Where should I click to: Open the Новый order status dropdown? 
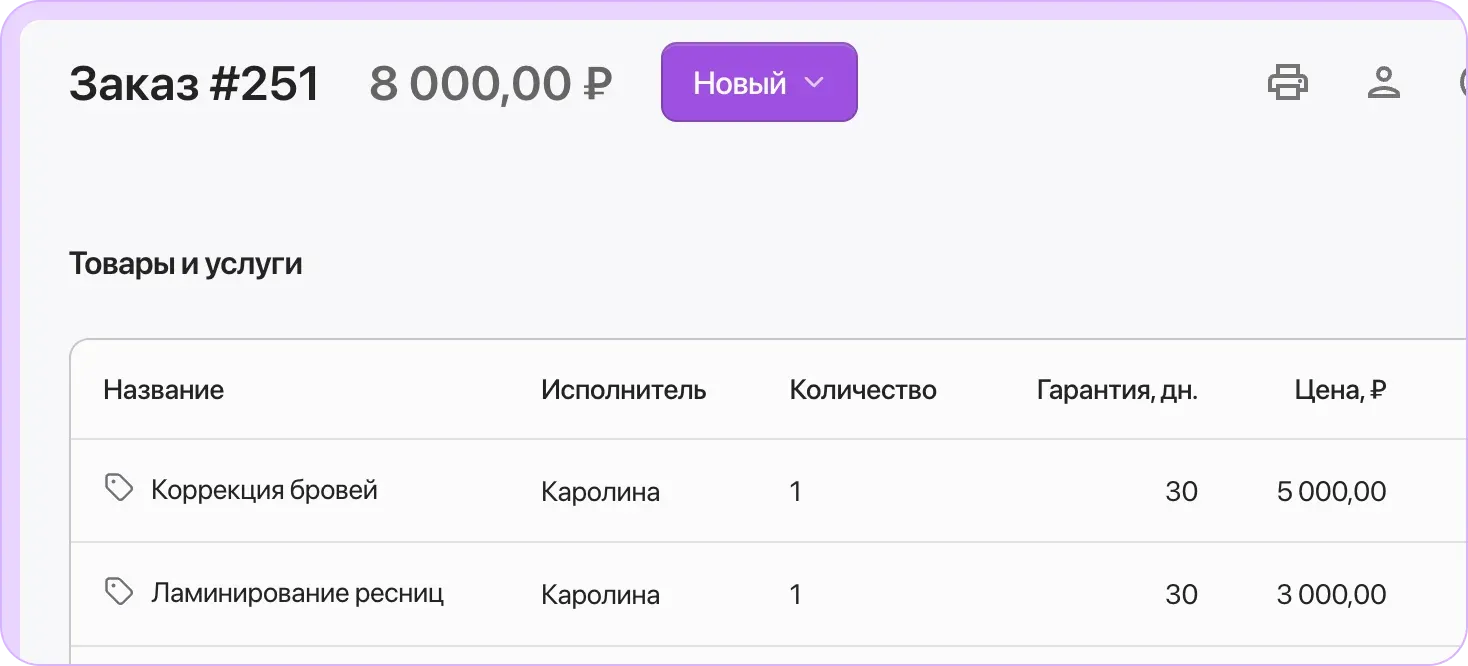tap(759, 82)
